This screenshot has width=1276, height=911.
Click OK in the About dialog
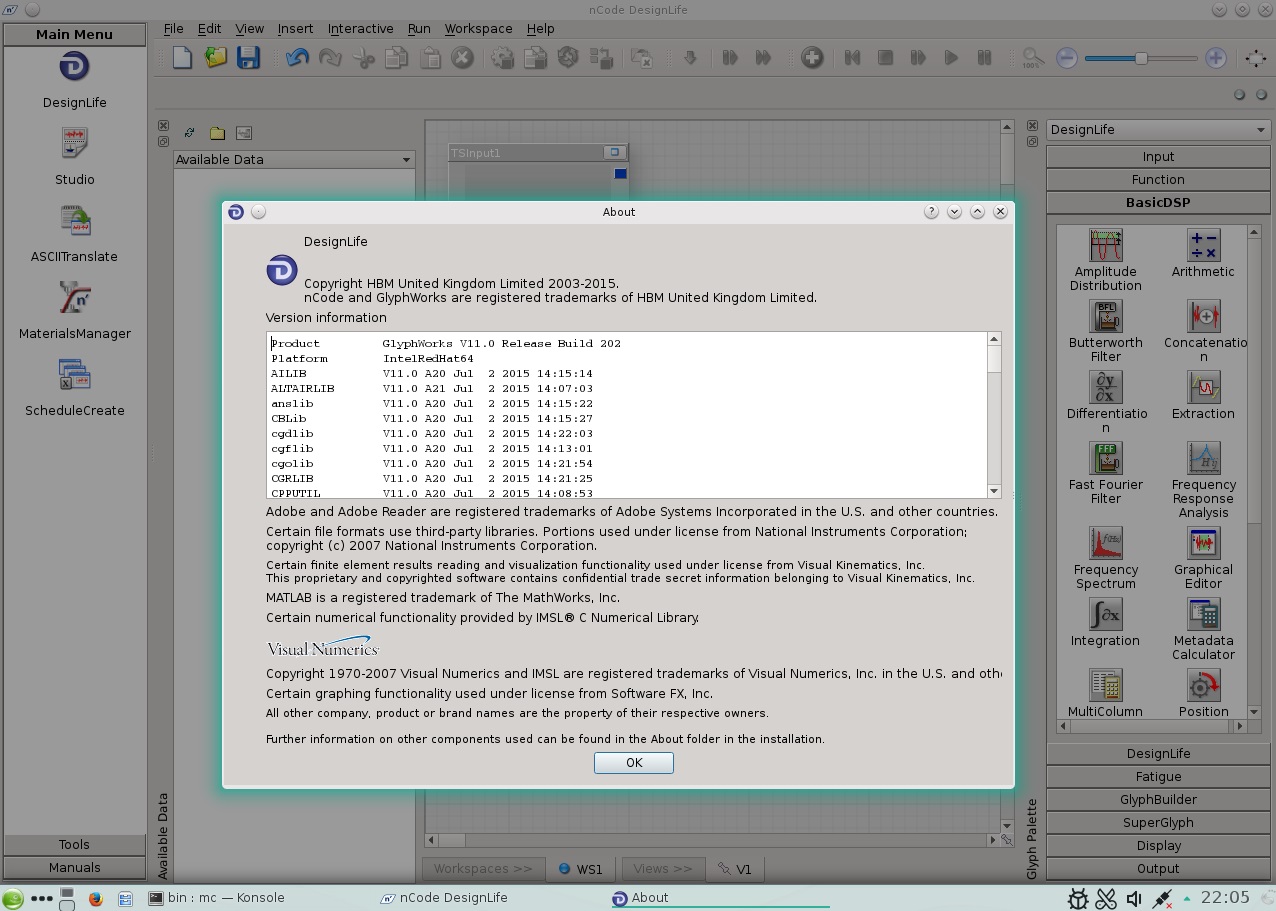(x=633, y=763)
